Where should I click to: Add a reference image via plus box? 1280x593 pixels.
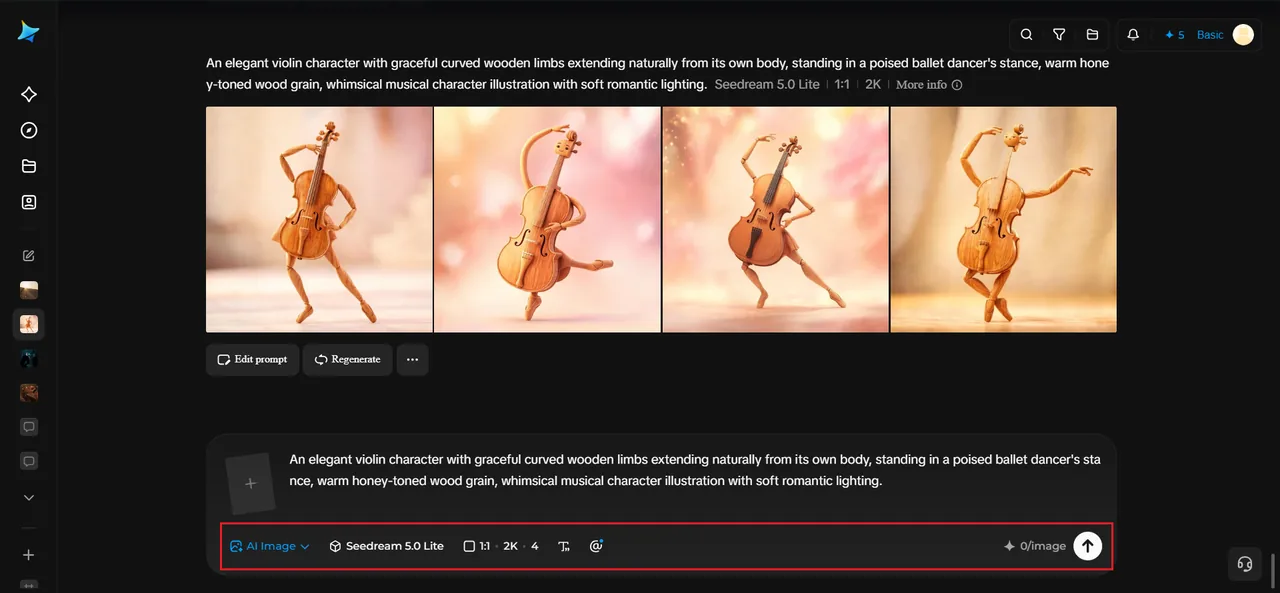click(250, 484)
